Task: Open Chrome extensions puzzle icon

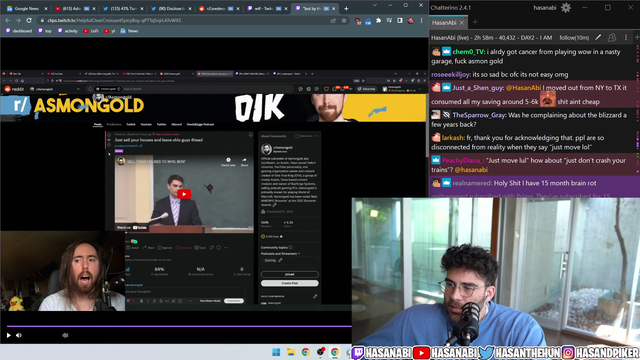Action: (x=378, y=20)
